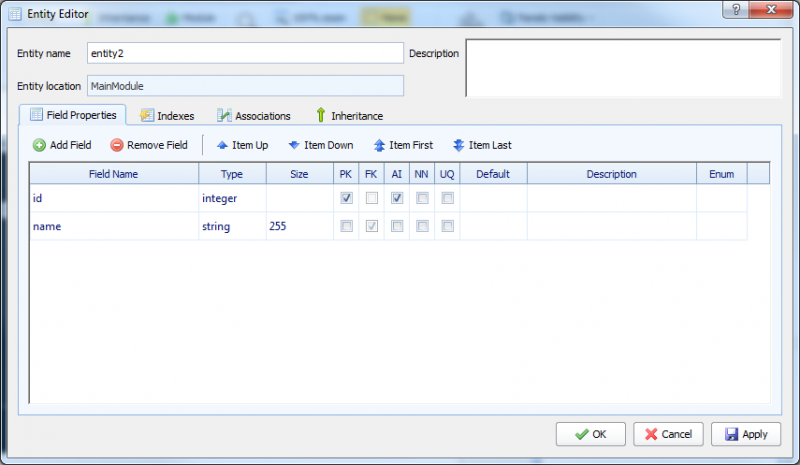
Task: Click the Apply button
Action: [748, 434]
